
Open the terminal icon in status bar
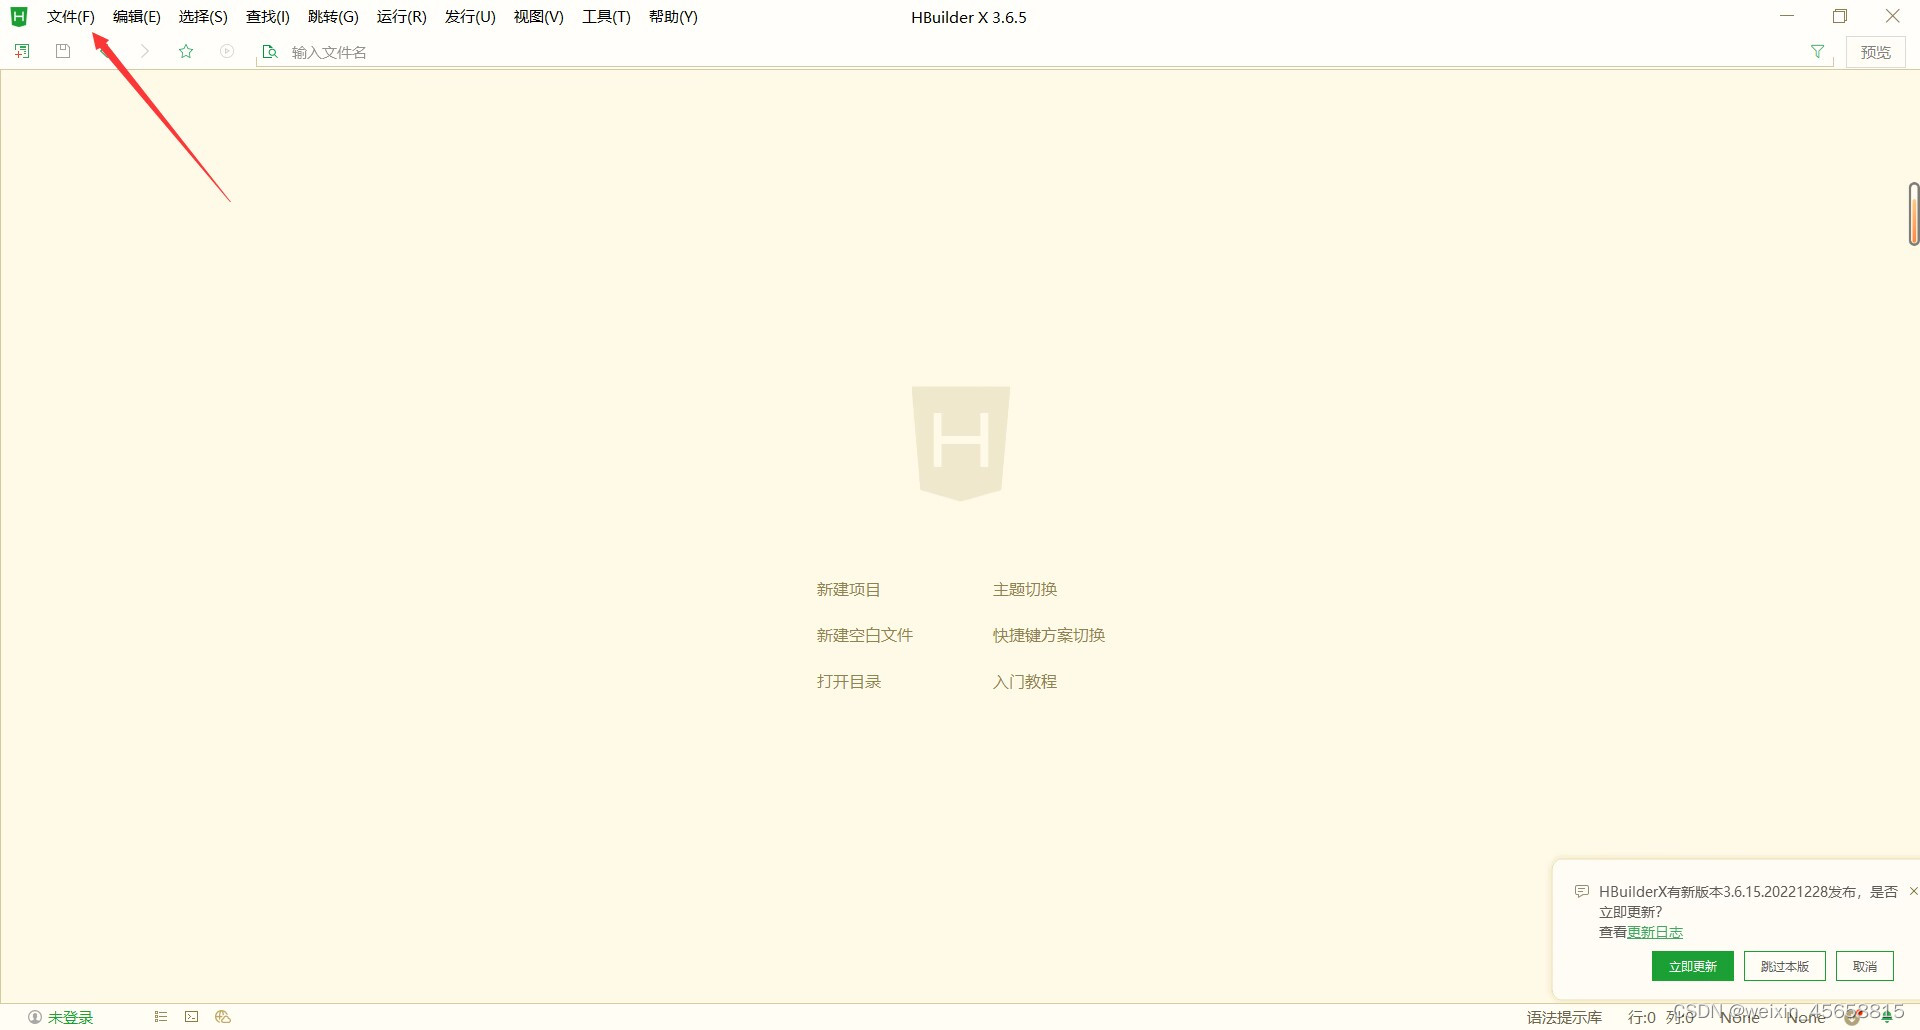[191, 1016]
